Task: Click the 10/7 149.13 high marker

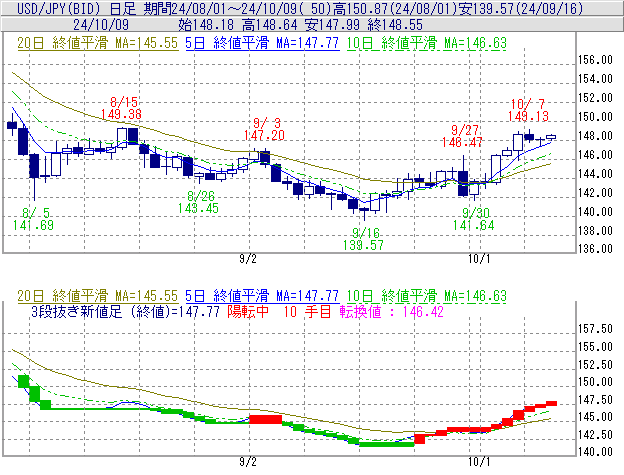Action: (x=528, y=110)
